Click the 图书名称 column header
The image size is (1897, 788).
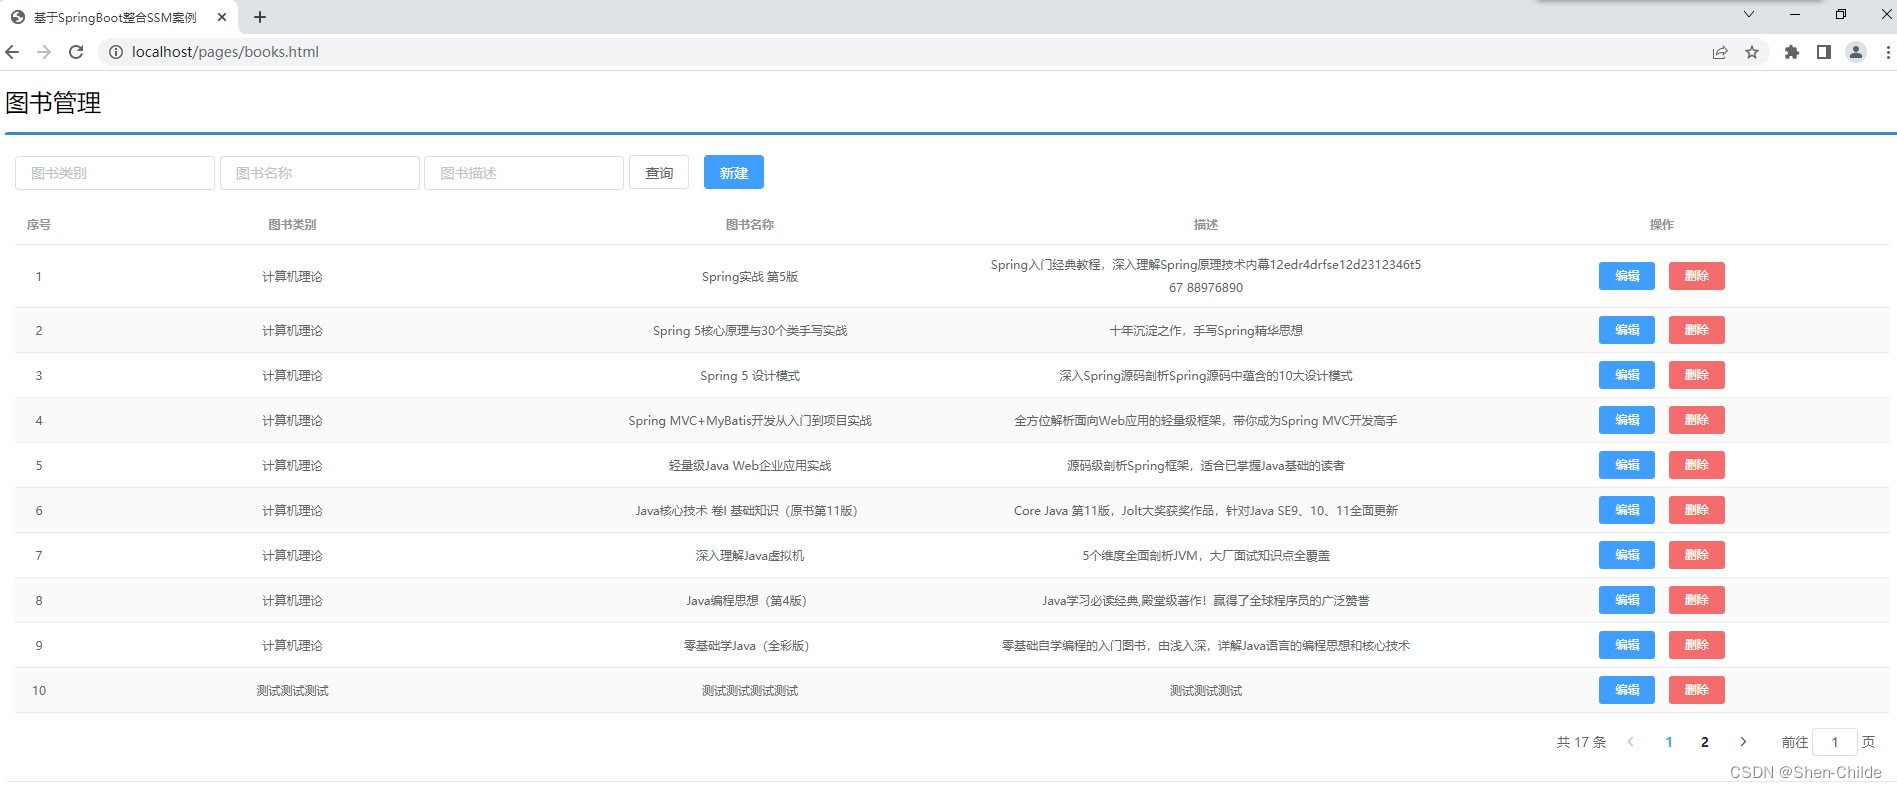[750, 225]
